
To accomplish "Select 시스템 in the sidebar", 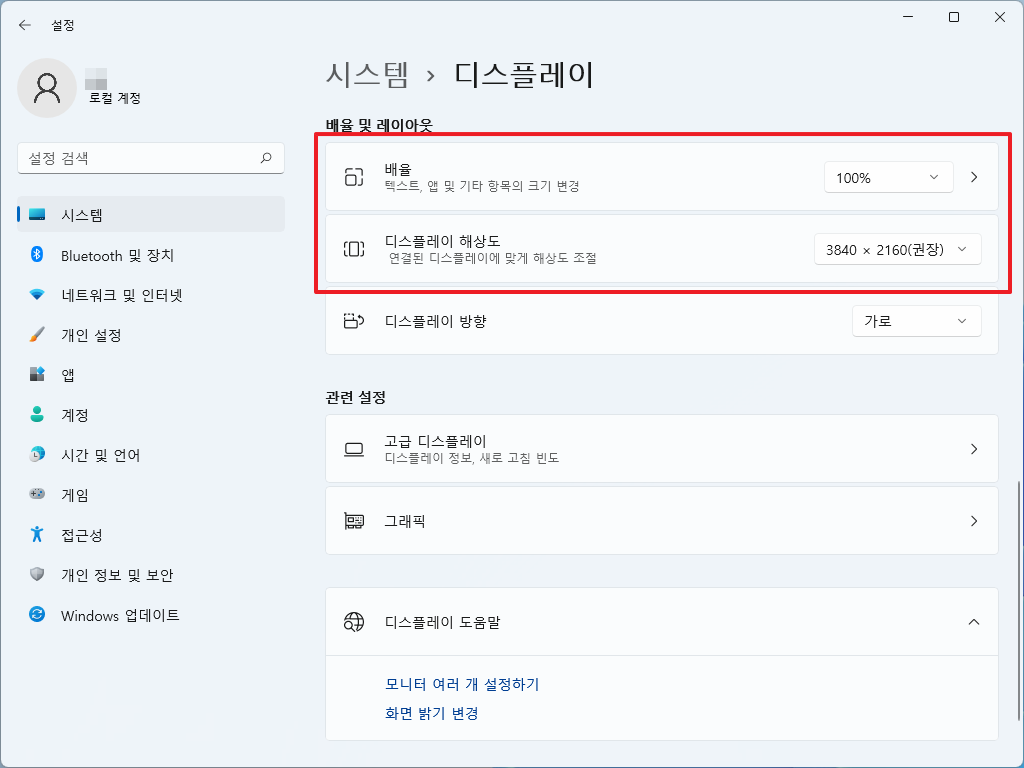I will (x=151, y=214).
